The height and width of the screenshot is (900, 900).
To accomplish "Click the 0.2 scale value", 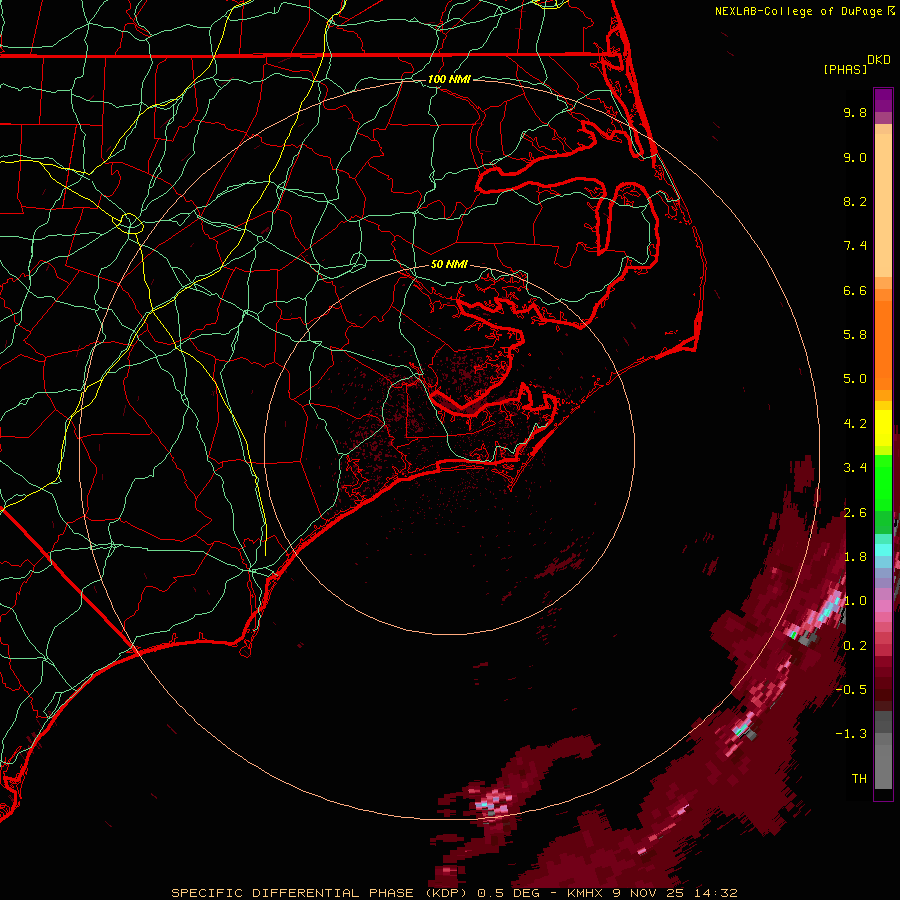I will tap(855, 645).
